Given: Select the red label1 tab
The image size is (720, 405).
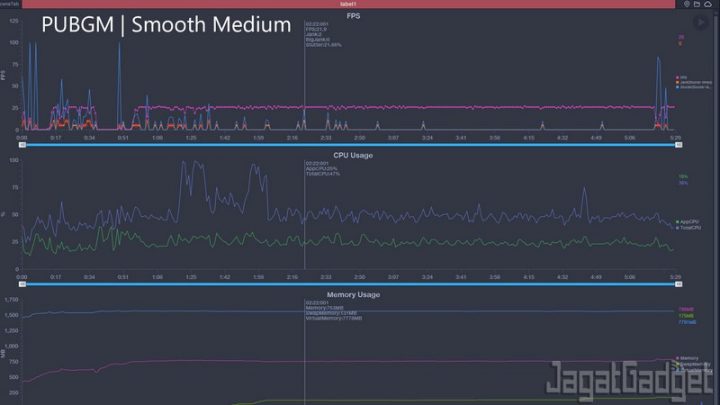Looking at the screenshot, I should pos(349,4).
